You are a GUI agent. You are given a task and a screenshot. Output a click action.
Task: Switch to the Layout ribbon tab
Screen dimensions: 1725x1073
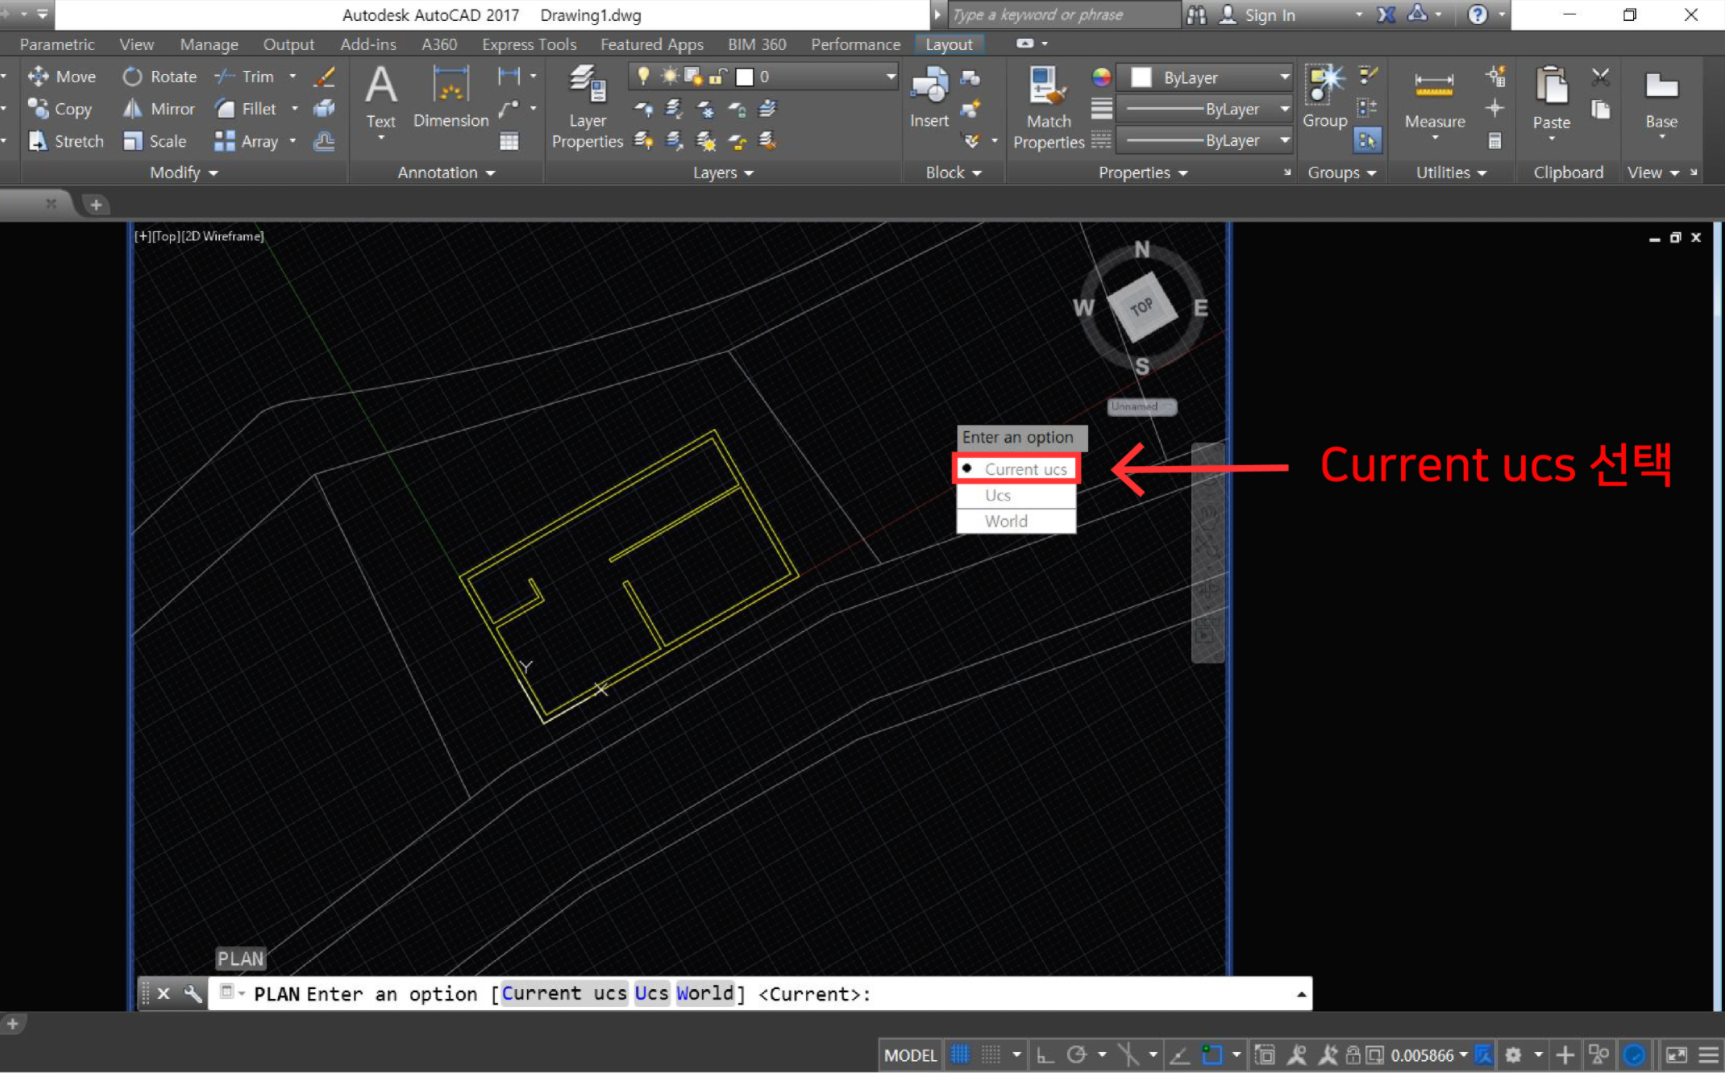(949, 44)
